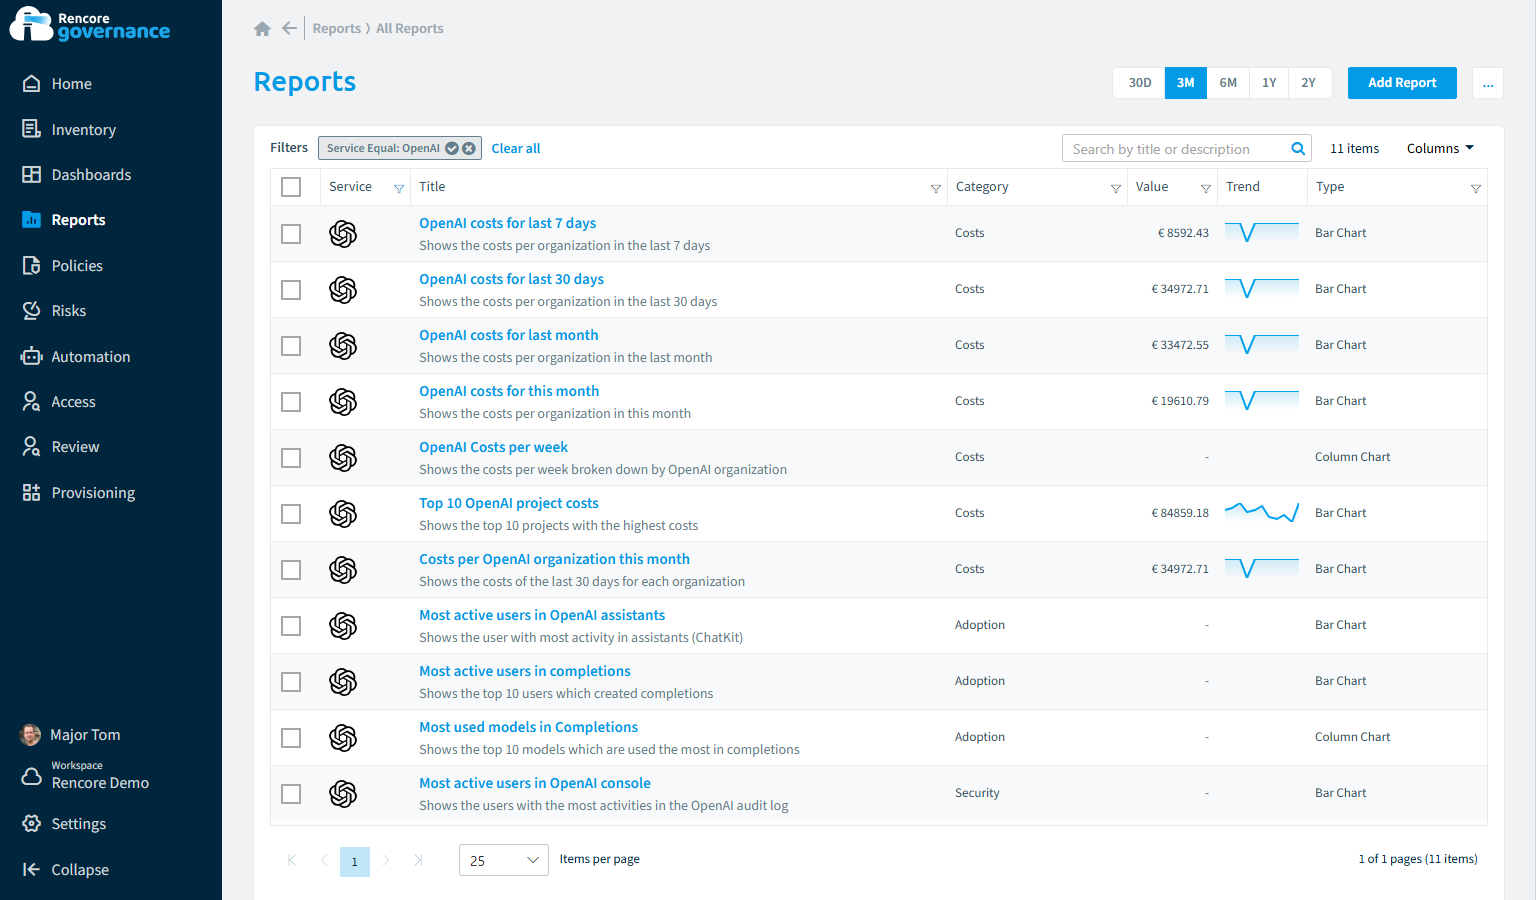Click trend sparkline for Top 10 OpenAI project costs

tap(1262, 513)
